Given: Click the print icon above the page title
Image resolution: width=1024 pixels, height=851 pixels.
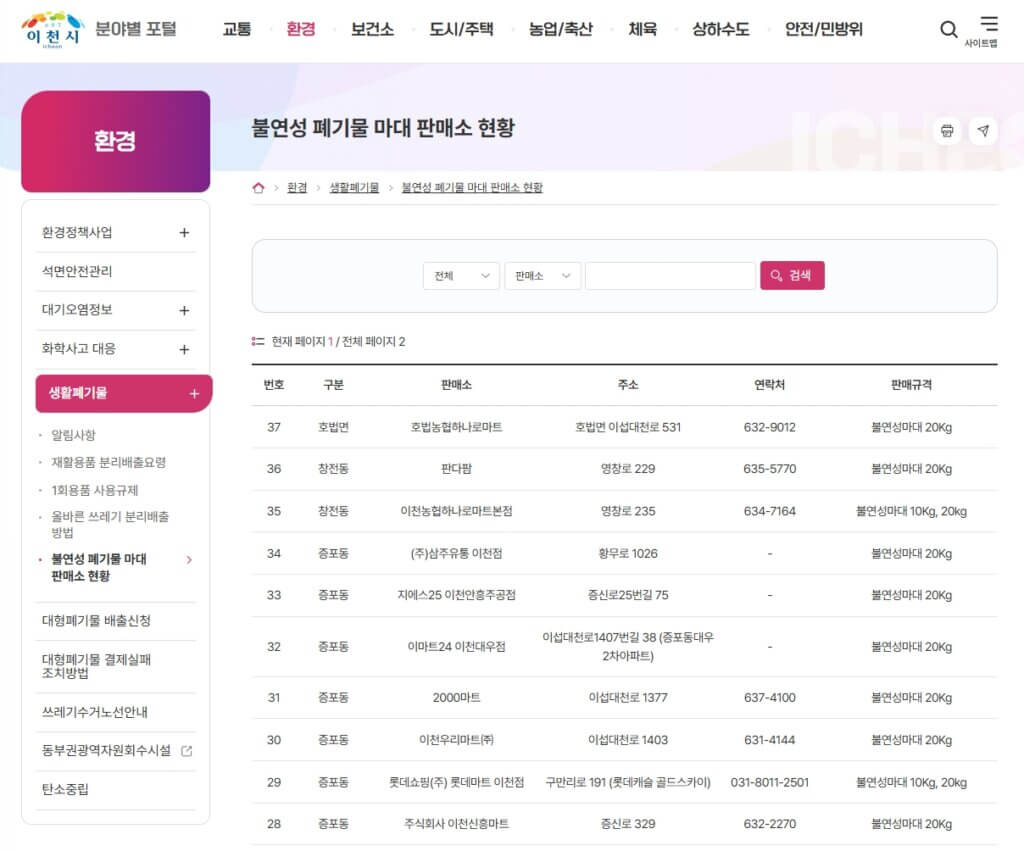Looking at the screenshot, I should click(x=948, y=130).
